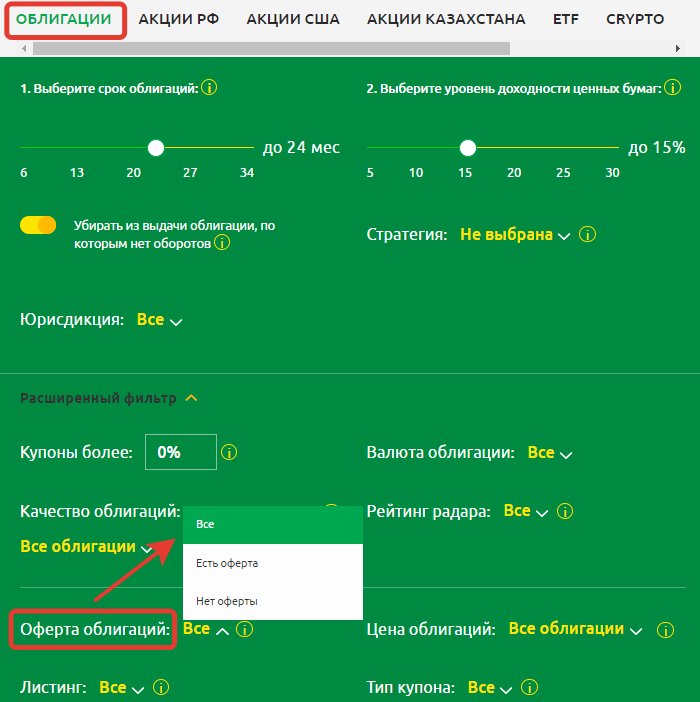Click info icon next to bond term heading

coord(209,88)
